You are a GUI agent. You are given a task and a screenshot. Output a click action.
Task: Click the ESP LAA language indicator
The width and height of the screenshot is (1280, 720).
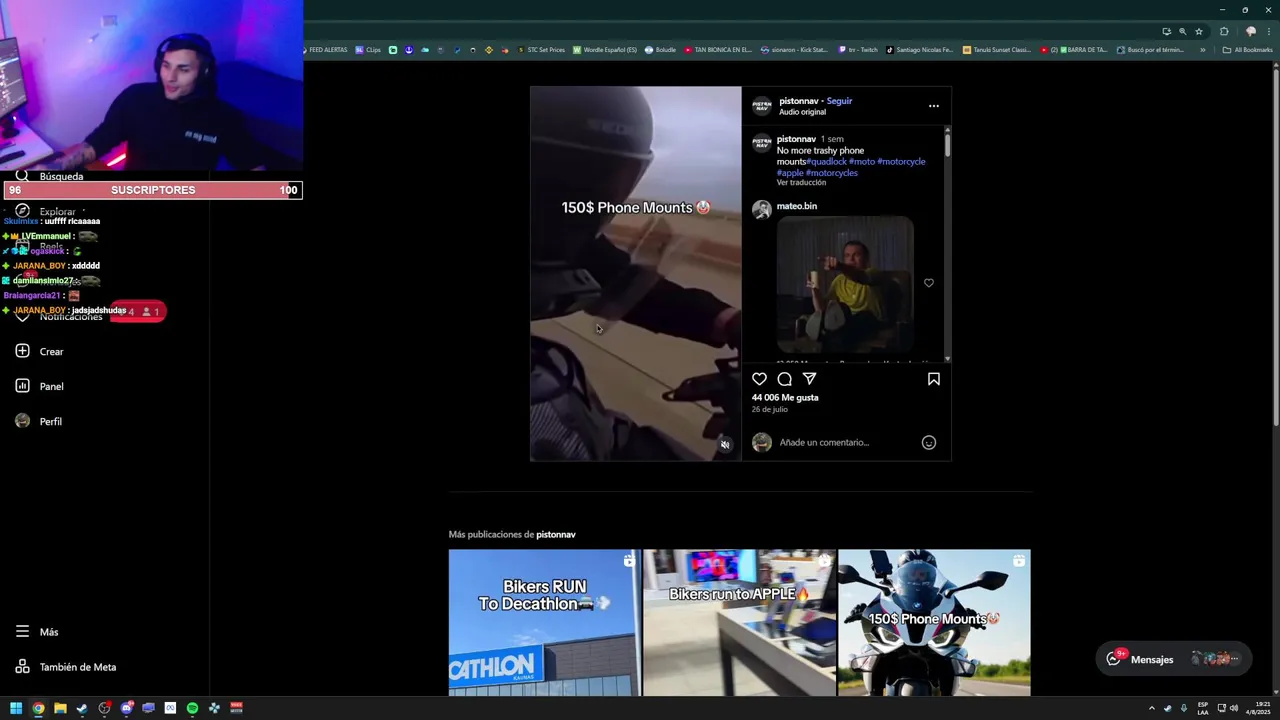(1203, 708)
